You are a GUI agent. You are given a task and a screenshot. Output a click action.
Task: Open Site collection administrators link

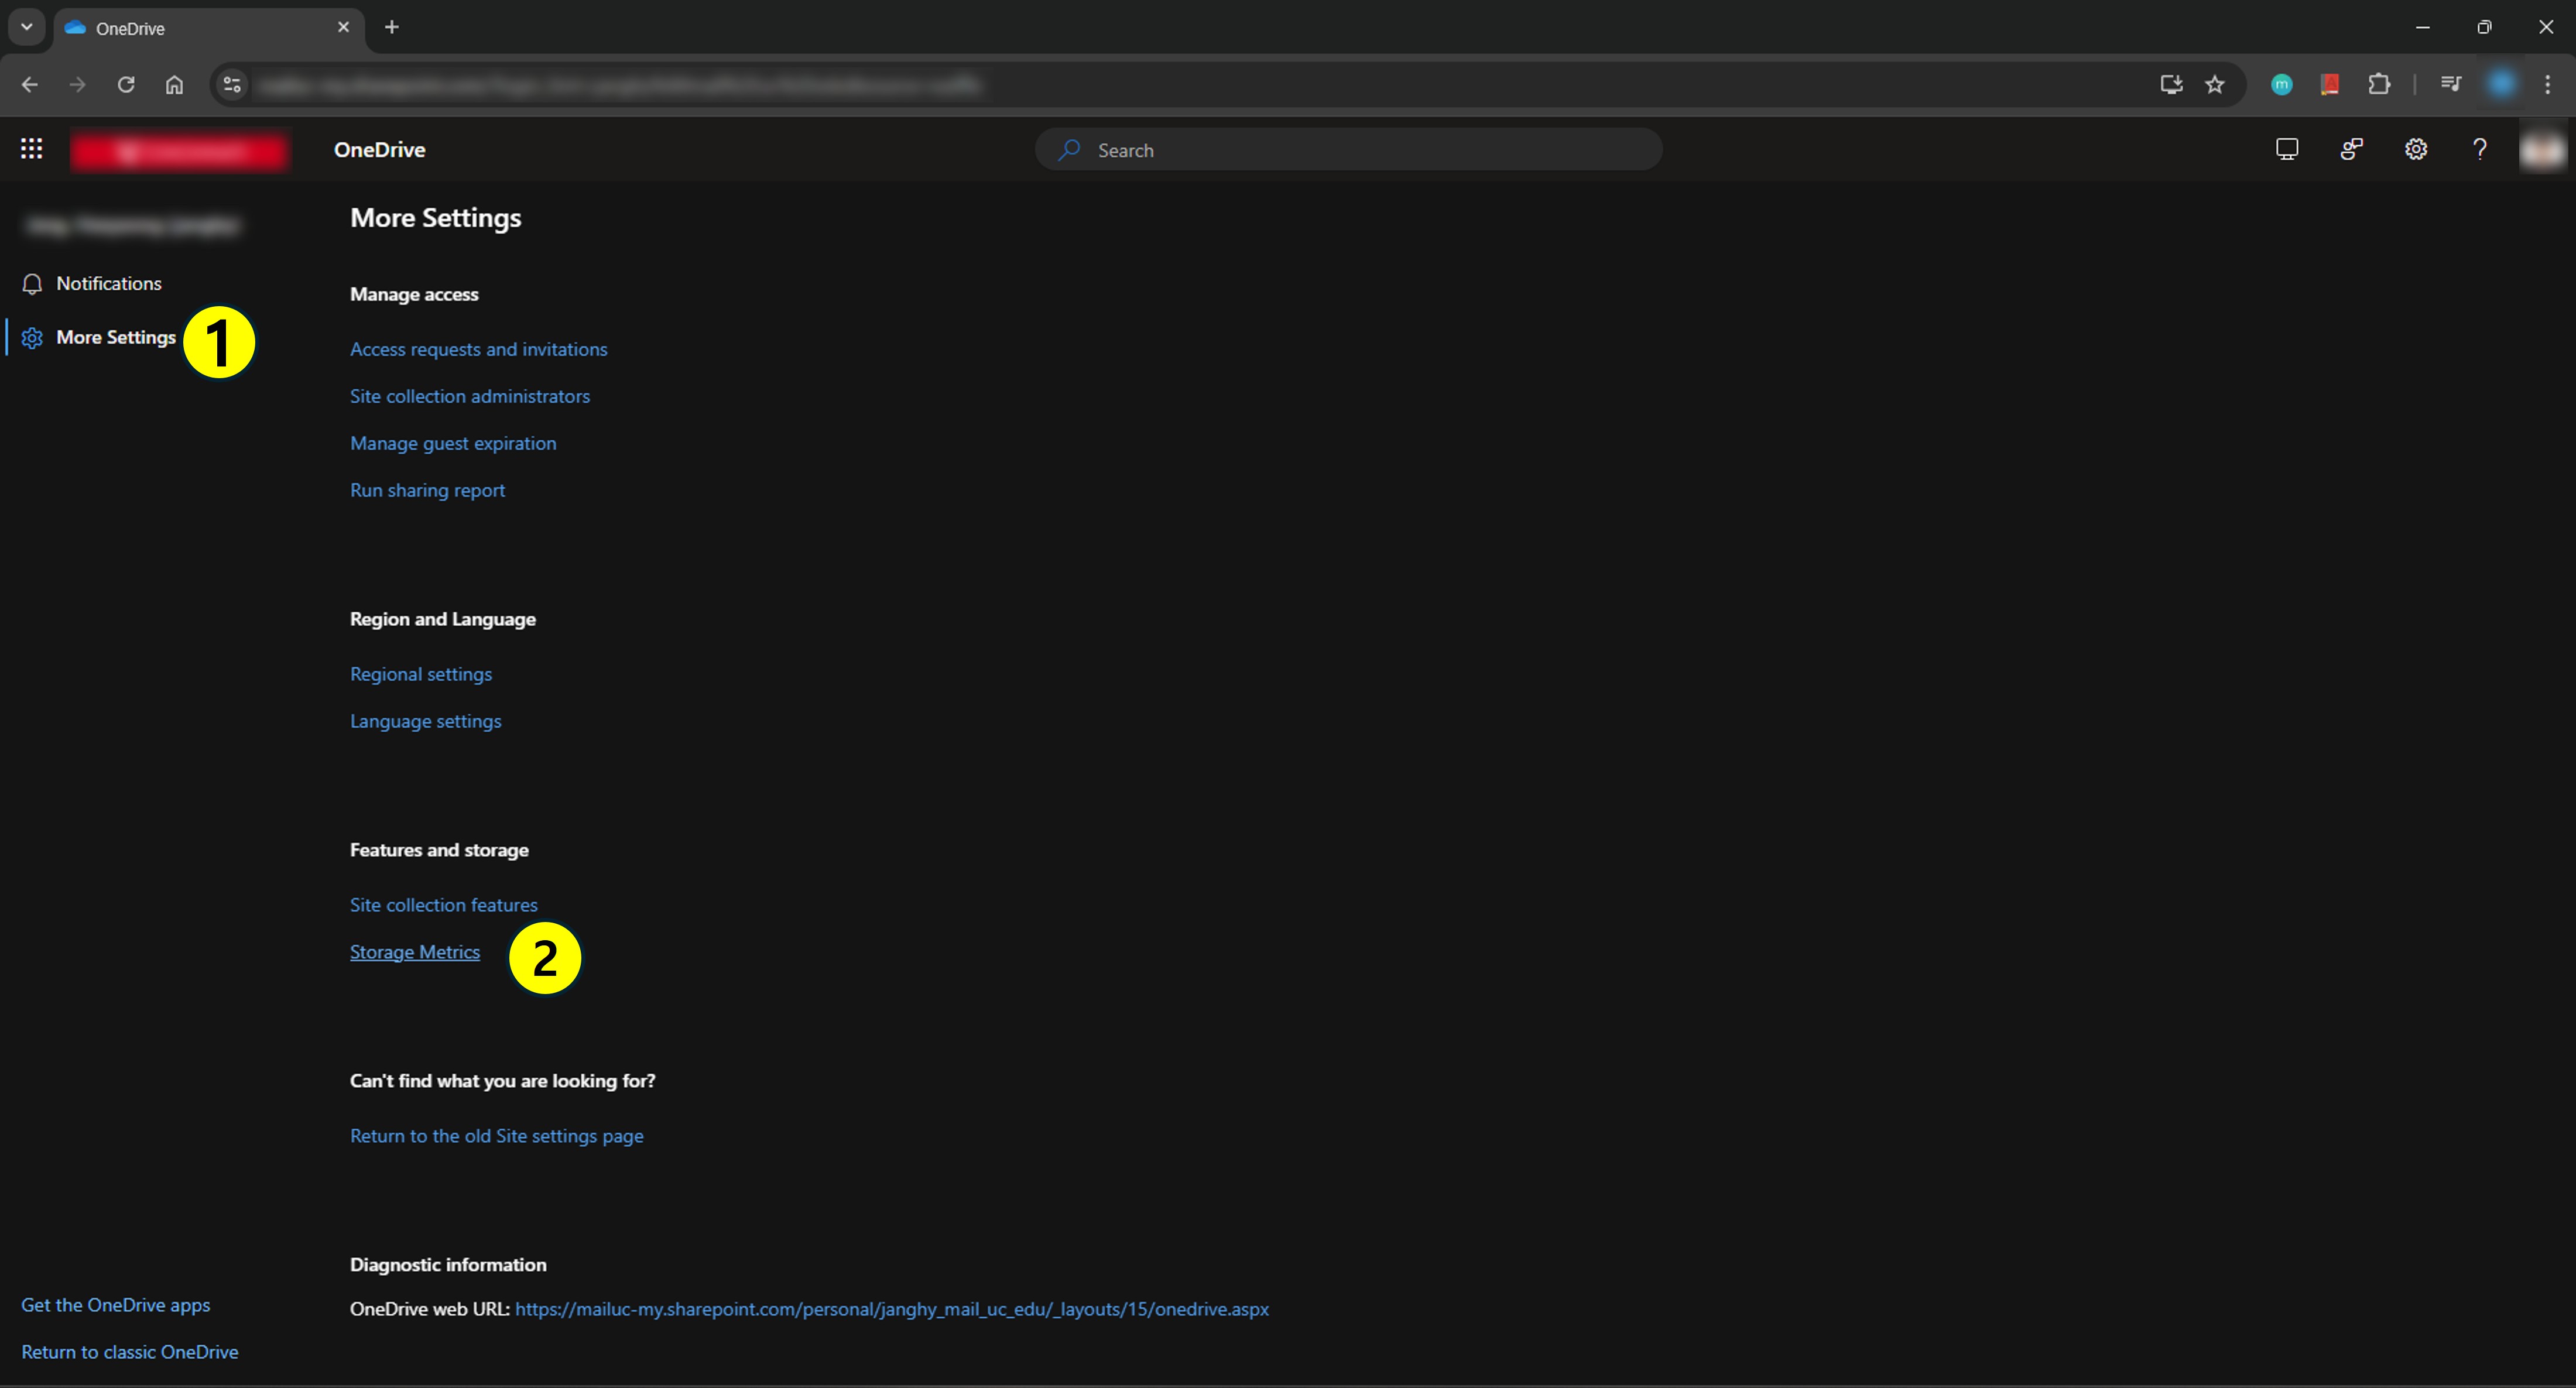pyautogui.click(x=469, y=396)
